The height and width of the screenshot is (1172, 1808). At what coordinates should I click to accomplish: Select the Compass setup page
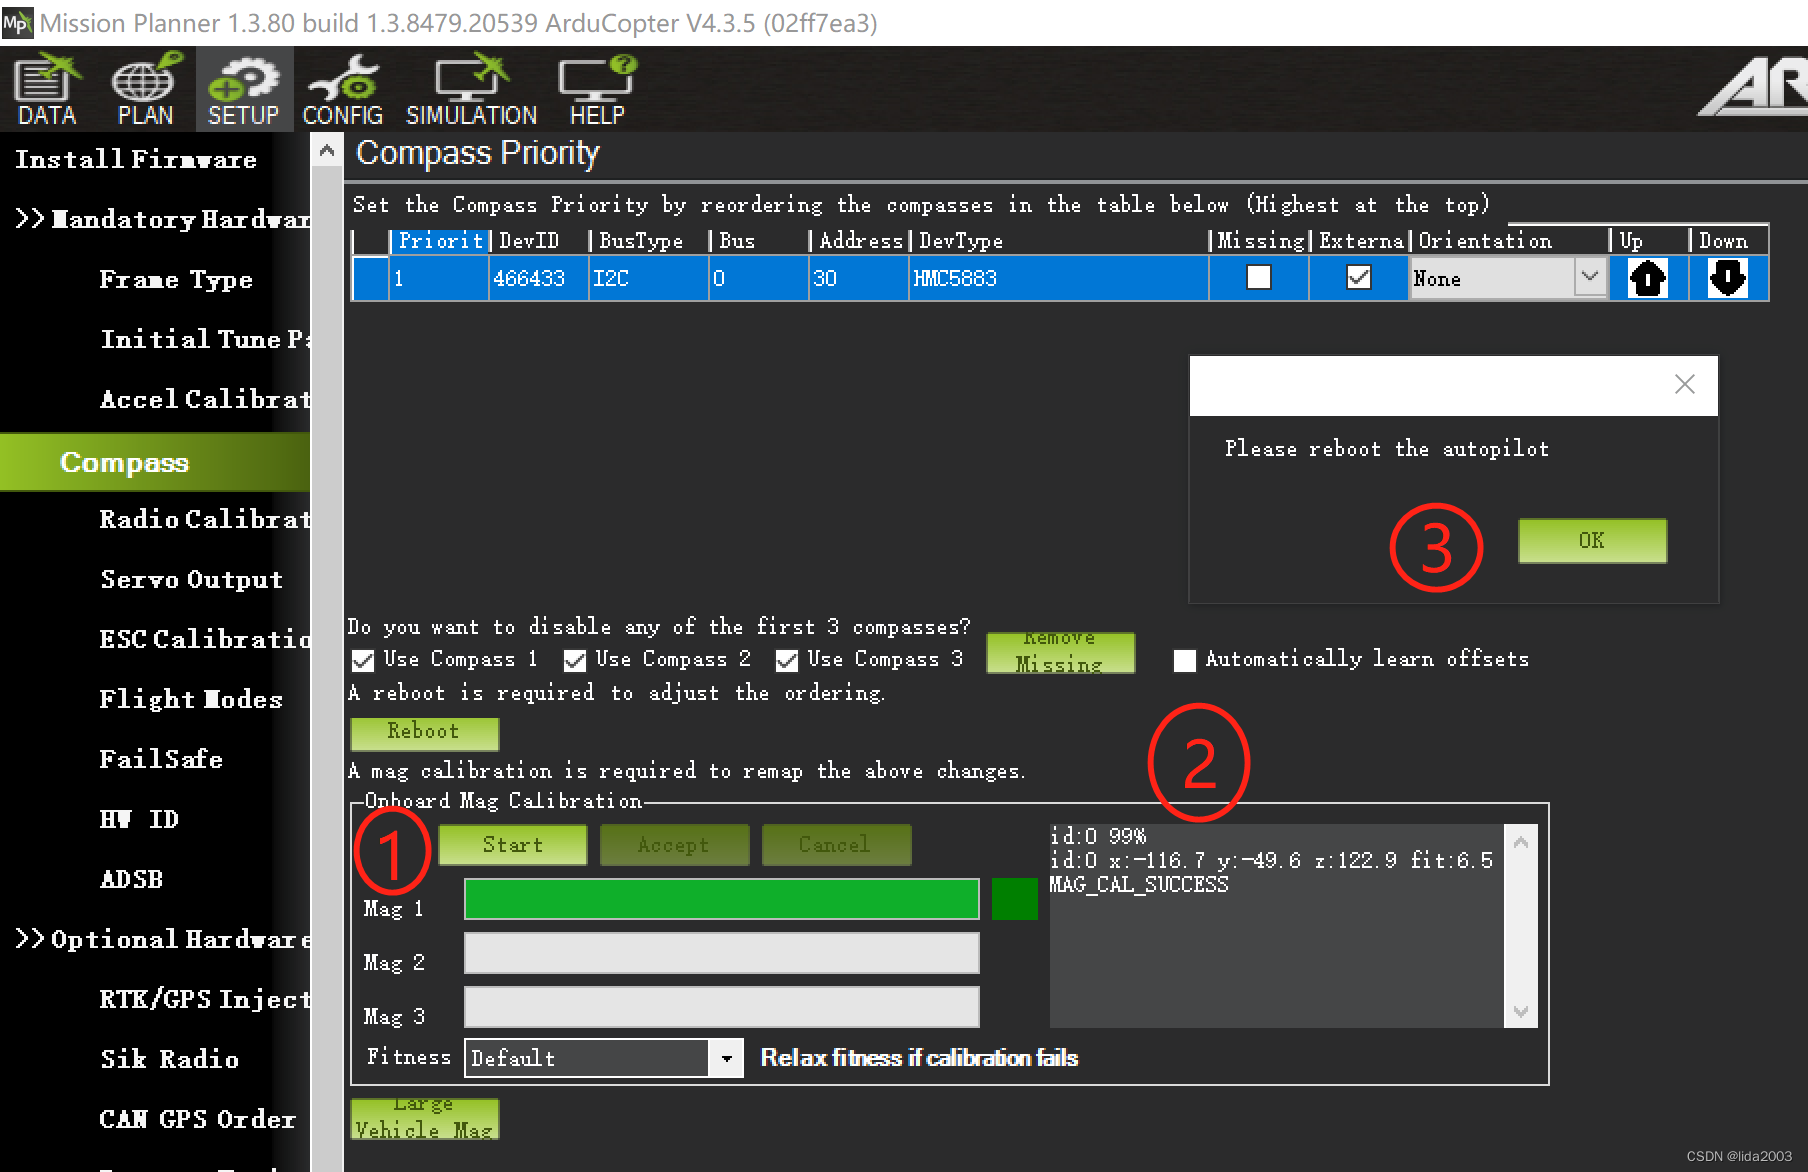155,462
